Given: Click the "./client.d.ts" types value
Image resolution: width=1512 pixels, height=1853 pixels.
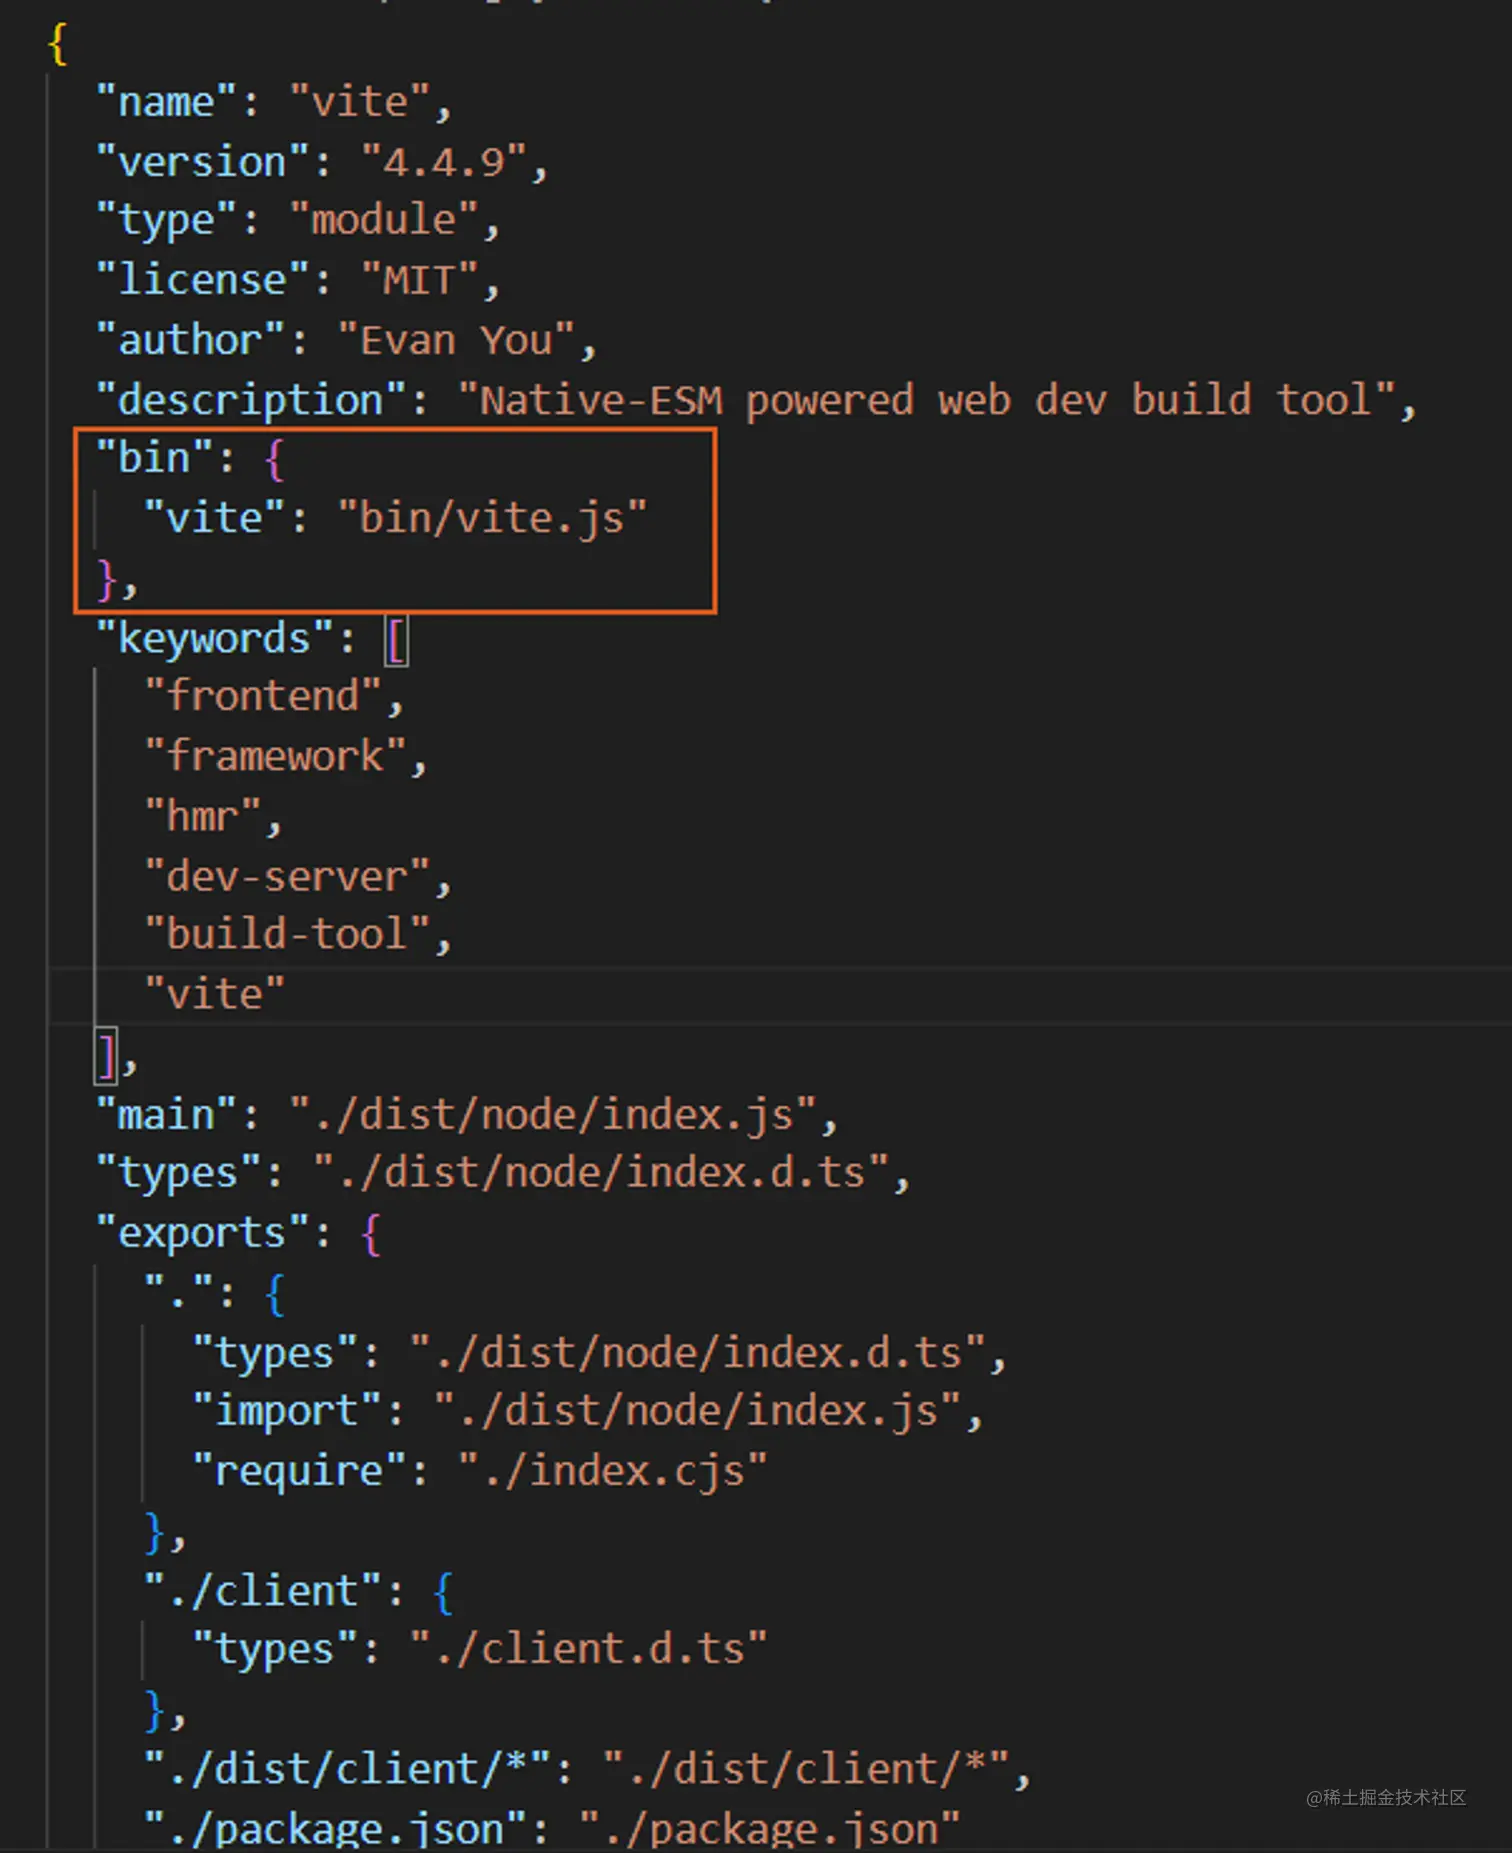Looking at the screenshot, I should tap(588, 1650).
